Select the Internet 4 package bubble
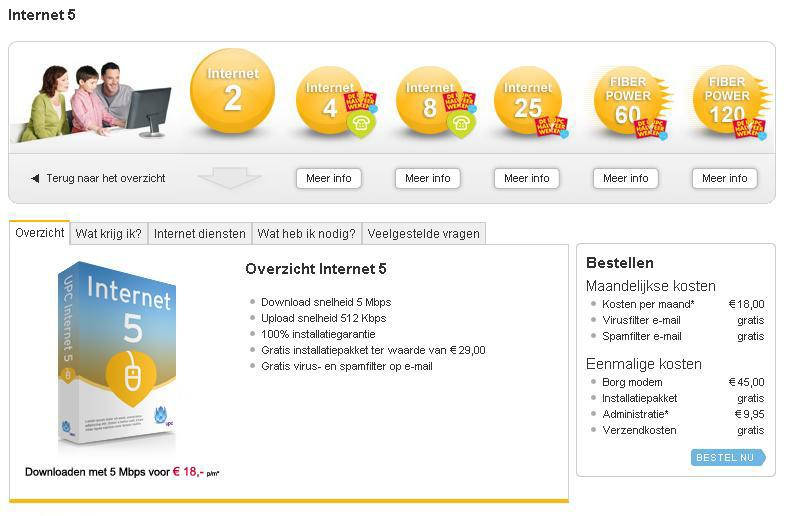The width and height of the screenshot is (794, 516). point(329,100)
